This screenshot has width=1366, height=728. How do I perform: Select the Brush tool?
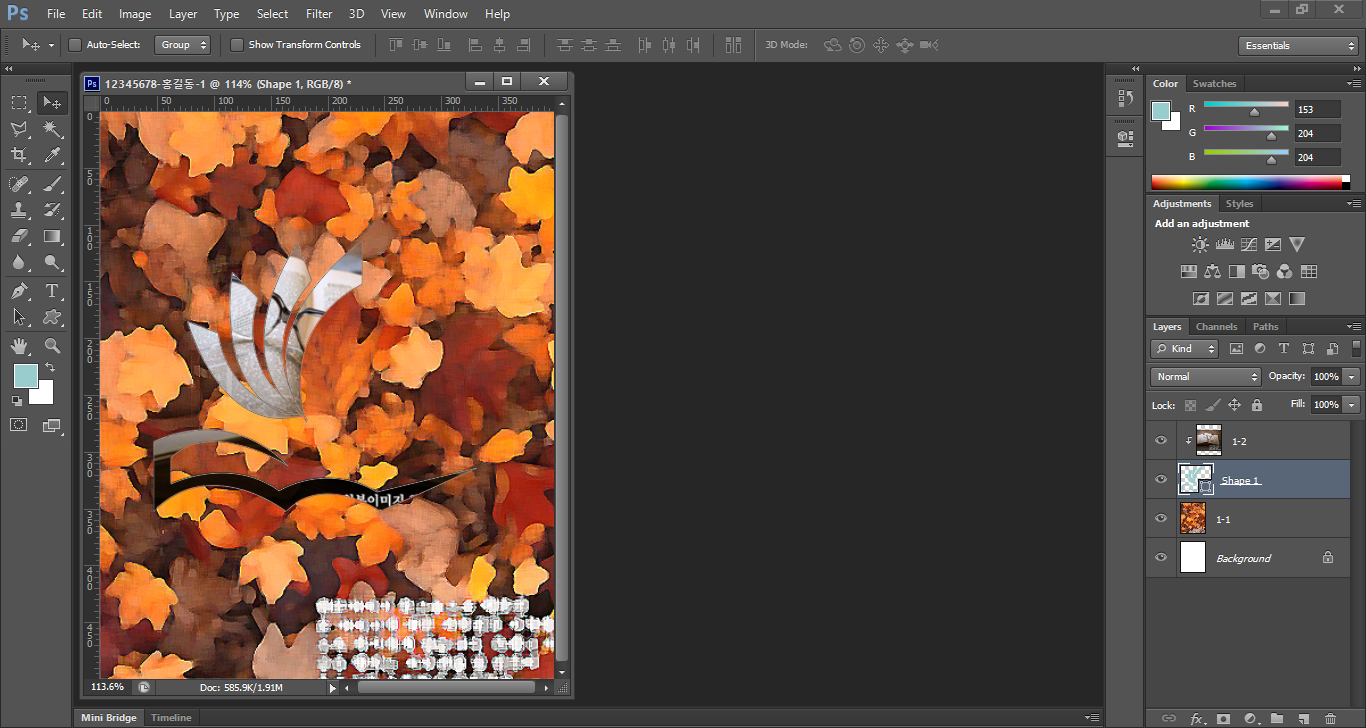(52, 183)
